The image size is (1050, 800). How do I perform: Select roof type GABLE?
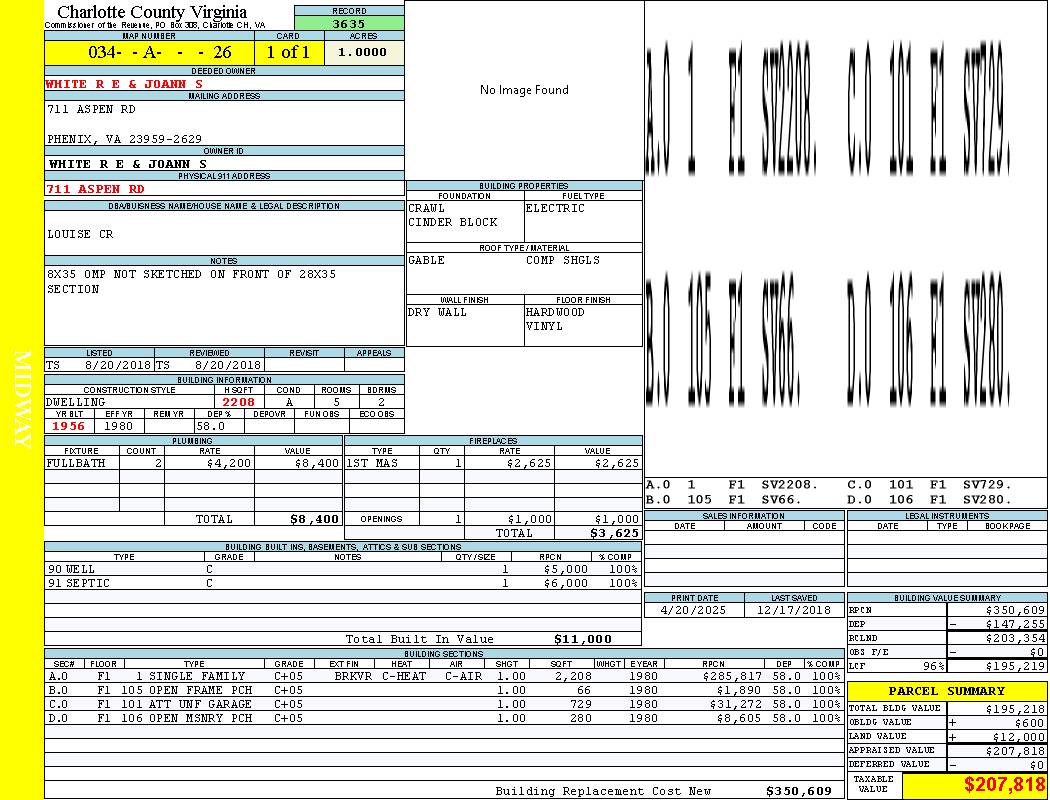[x=427, y=260]
